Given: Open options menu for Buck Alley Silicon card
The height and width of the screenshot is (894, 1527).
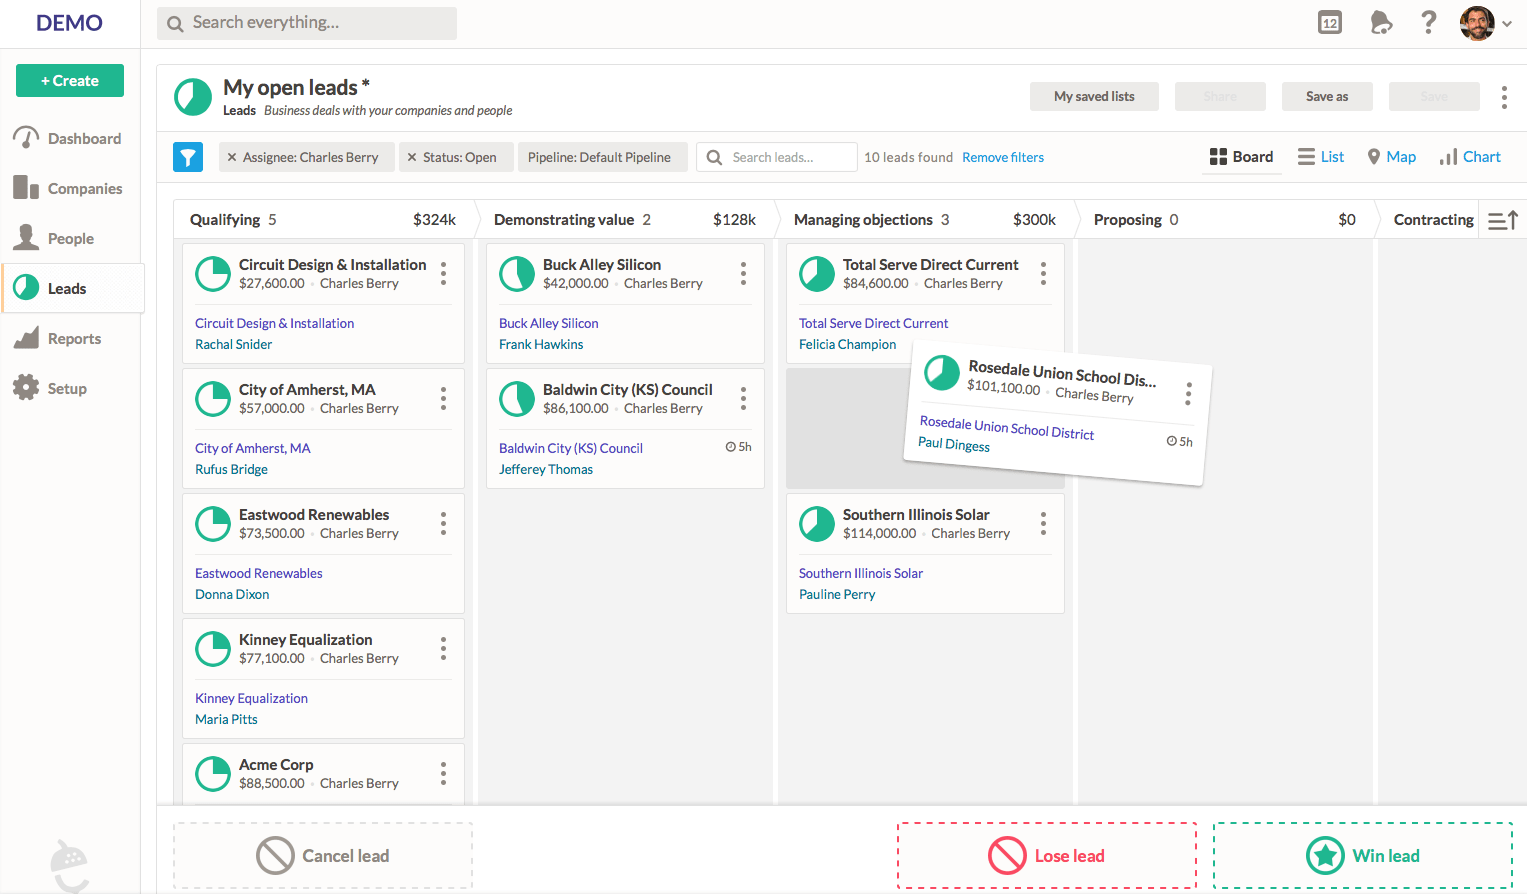Looking at the screenshot, I should pyautogui.click(x=743, y=273).
